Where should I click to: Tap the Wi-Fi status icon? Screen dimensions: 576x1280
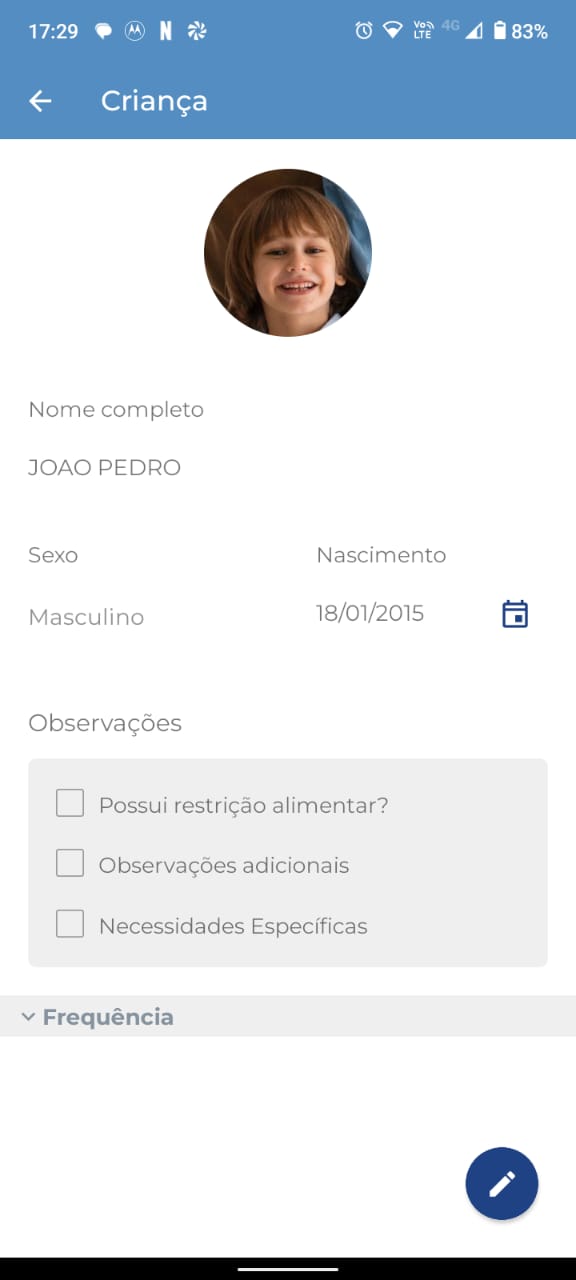tap(393, 31)
